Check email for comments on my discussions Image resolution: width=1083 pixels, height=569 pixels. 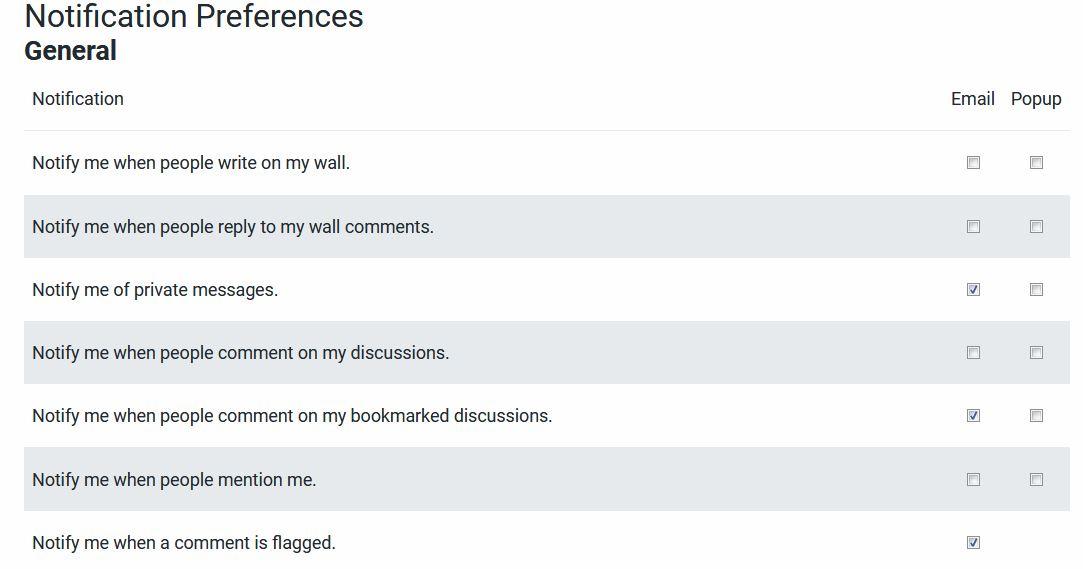[x=973, y=353]
